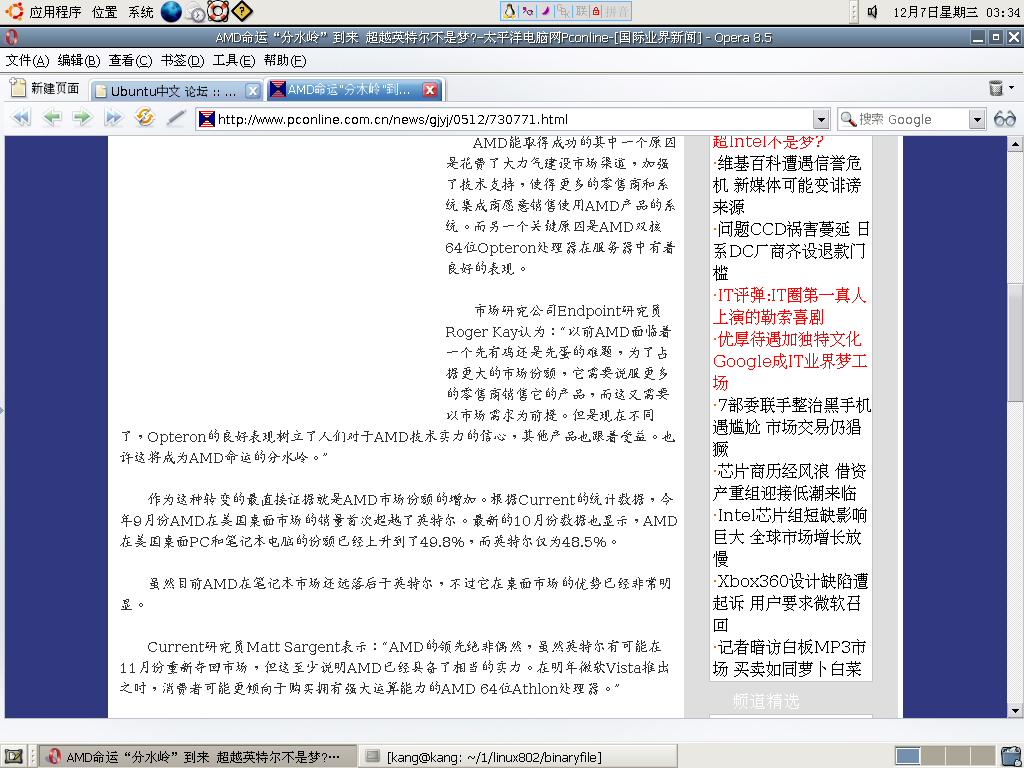This screenshot has height=768, width=1024.
Task: Click the new page icon in the tab bar
Action: tap(18, 88)
